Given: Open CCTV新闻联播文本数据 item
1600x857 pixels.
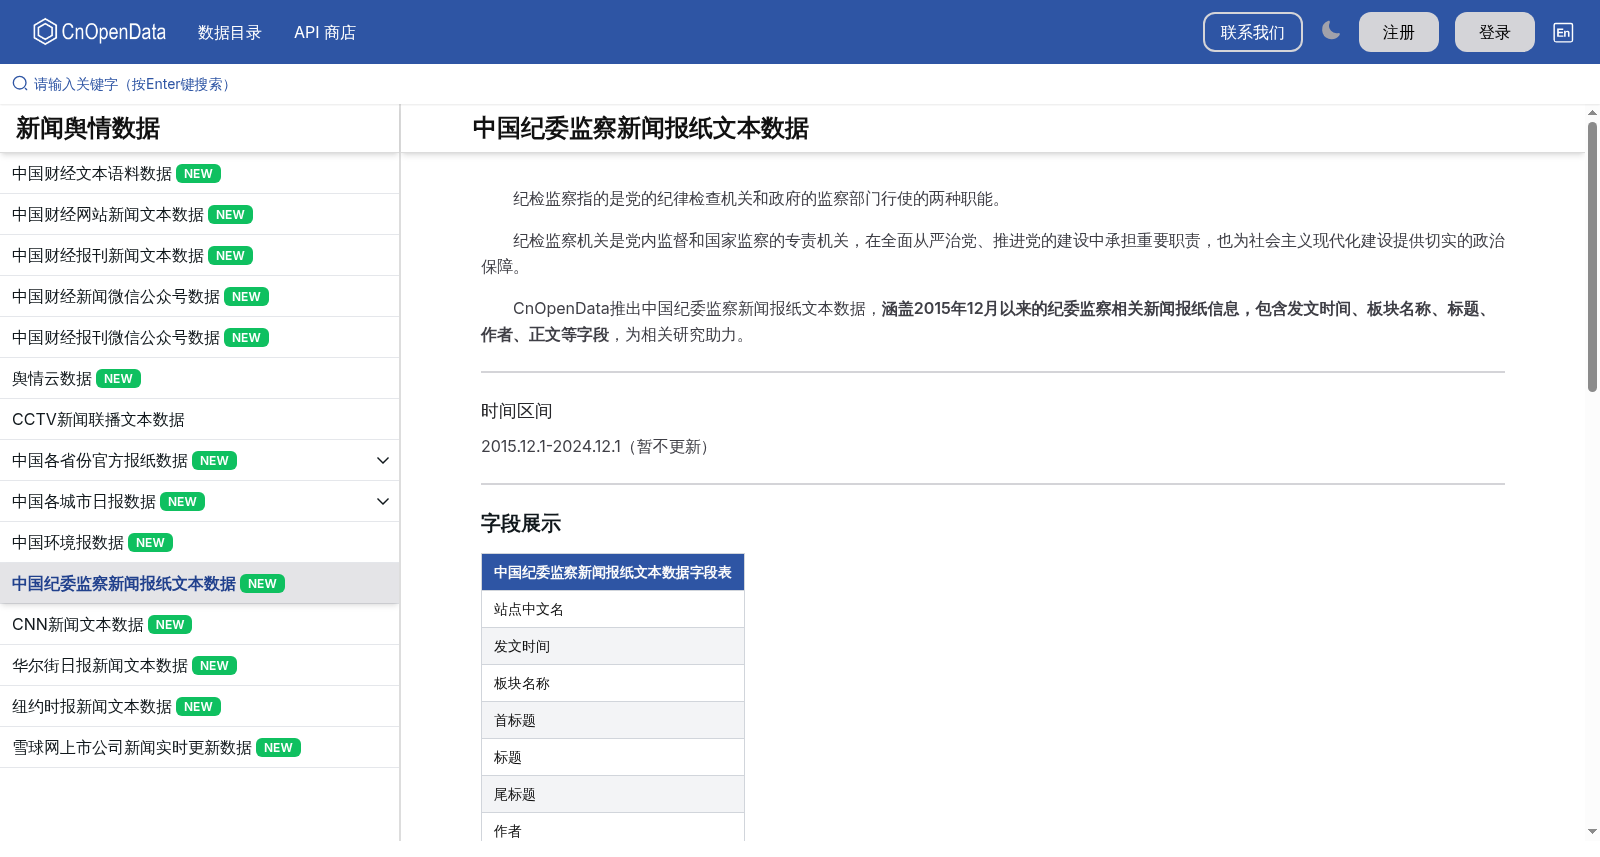Looking at the screenshot, I should coord(199,419).
